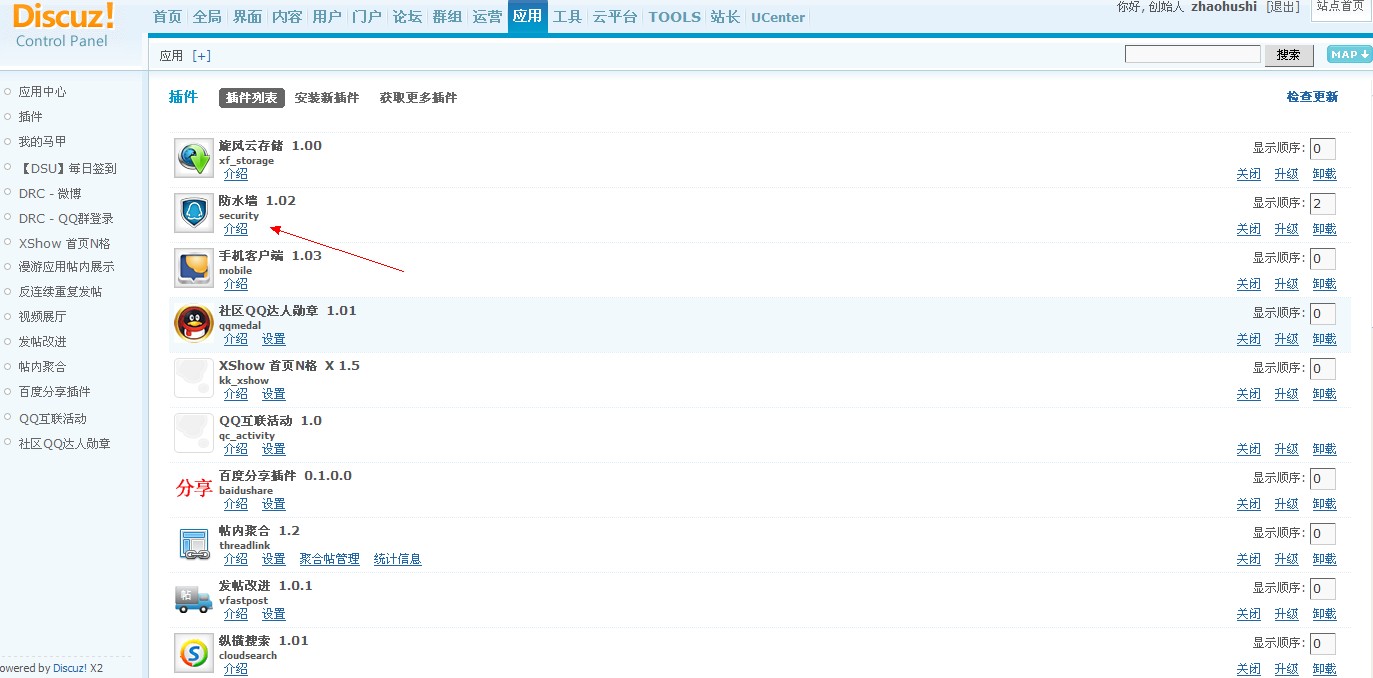The height and width of the screenshot is (678, 1373).
Task: Click the 社区QQ达人勋章 penguin icon
Action: click(194, 324)
